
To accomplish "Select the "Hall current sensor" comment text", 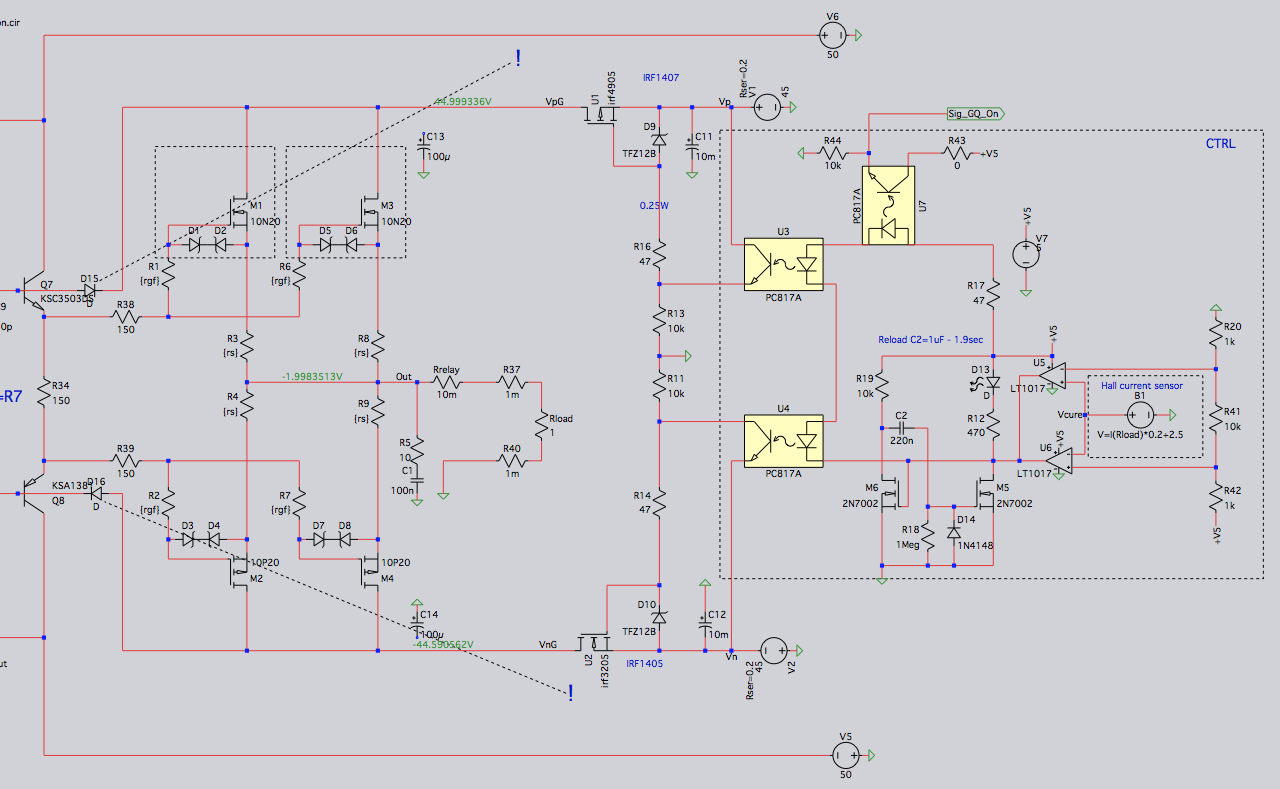I will pos(1142,386).
